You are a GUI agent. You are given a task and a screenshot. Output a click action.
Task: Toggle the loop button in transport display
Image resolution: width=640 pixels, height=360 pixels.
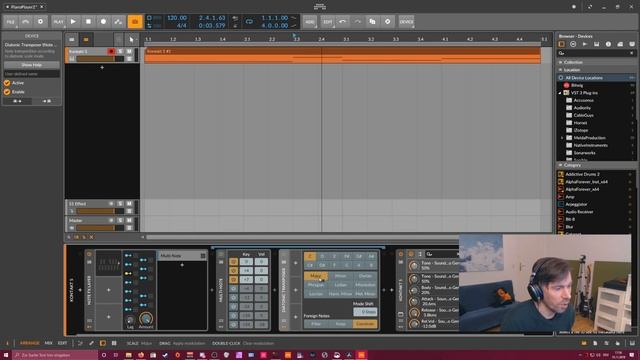click(x=249, y=22)
